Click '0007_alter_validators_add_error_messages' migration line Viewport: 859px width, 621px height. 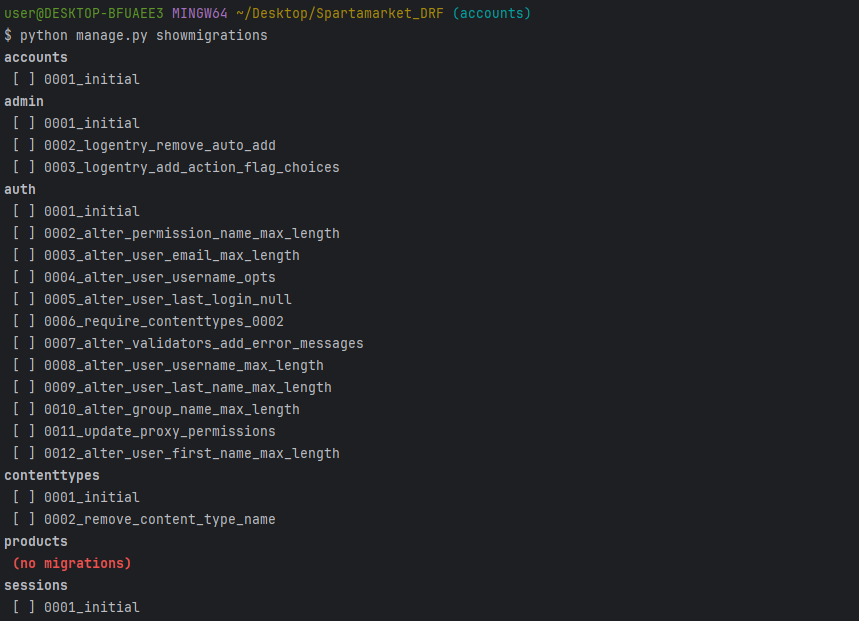(x=204, y=343)
